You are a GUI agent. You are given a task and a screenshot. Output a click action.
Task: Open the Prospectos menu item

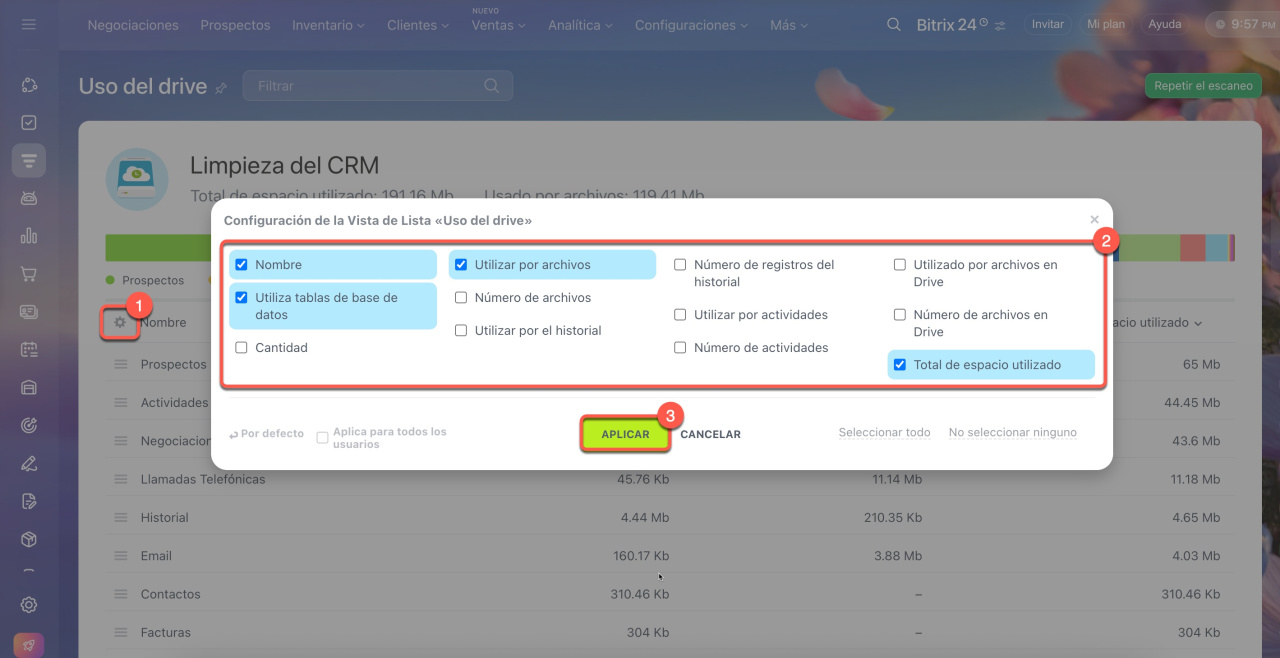point(235,25)
